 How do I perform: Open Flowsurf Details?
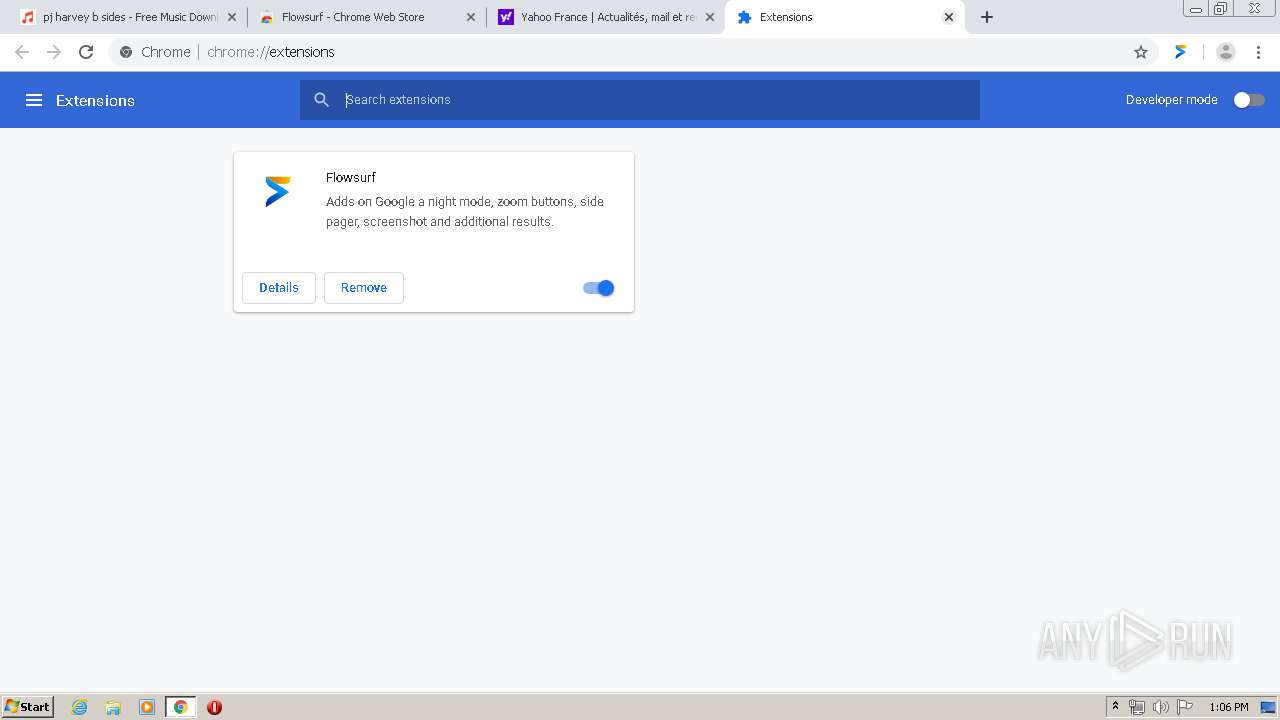click(x=279, y=288)
